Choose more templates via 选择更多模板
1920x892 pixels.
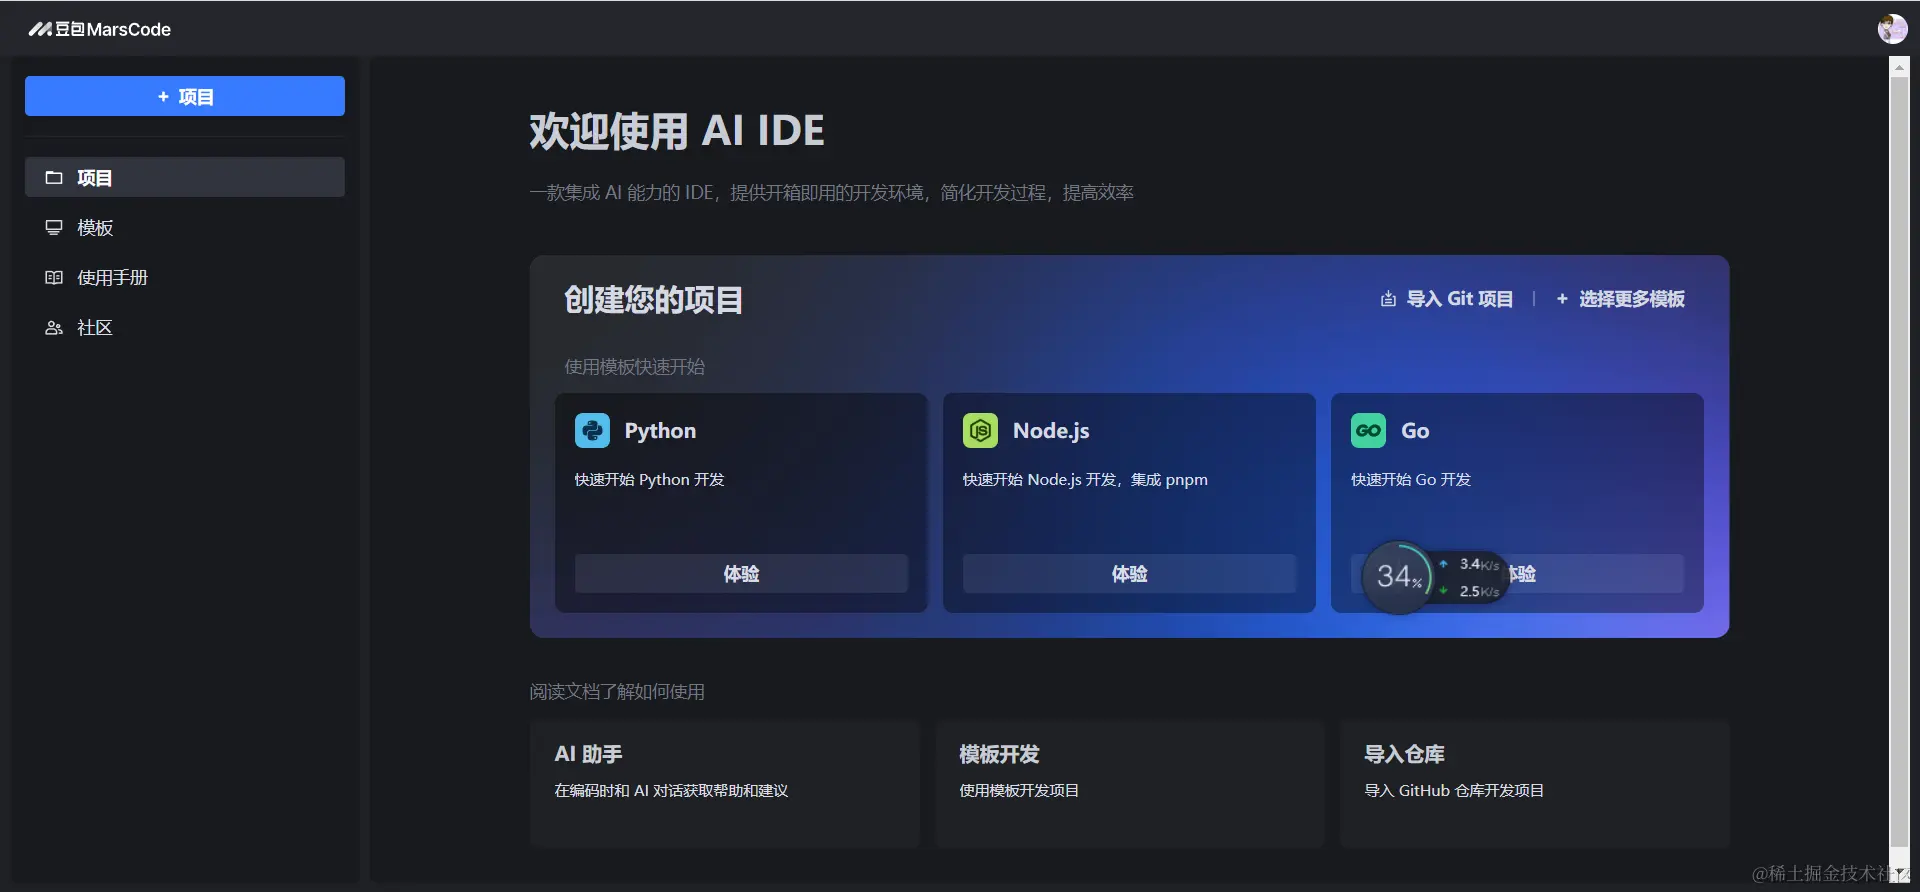[1620, 299]
